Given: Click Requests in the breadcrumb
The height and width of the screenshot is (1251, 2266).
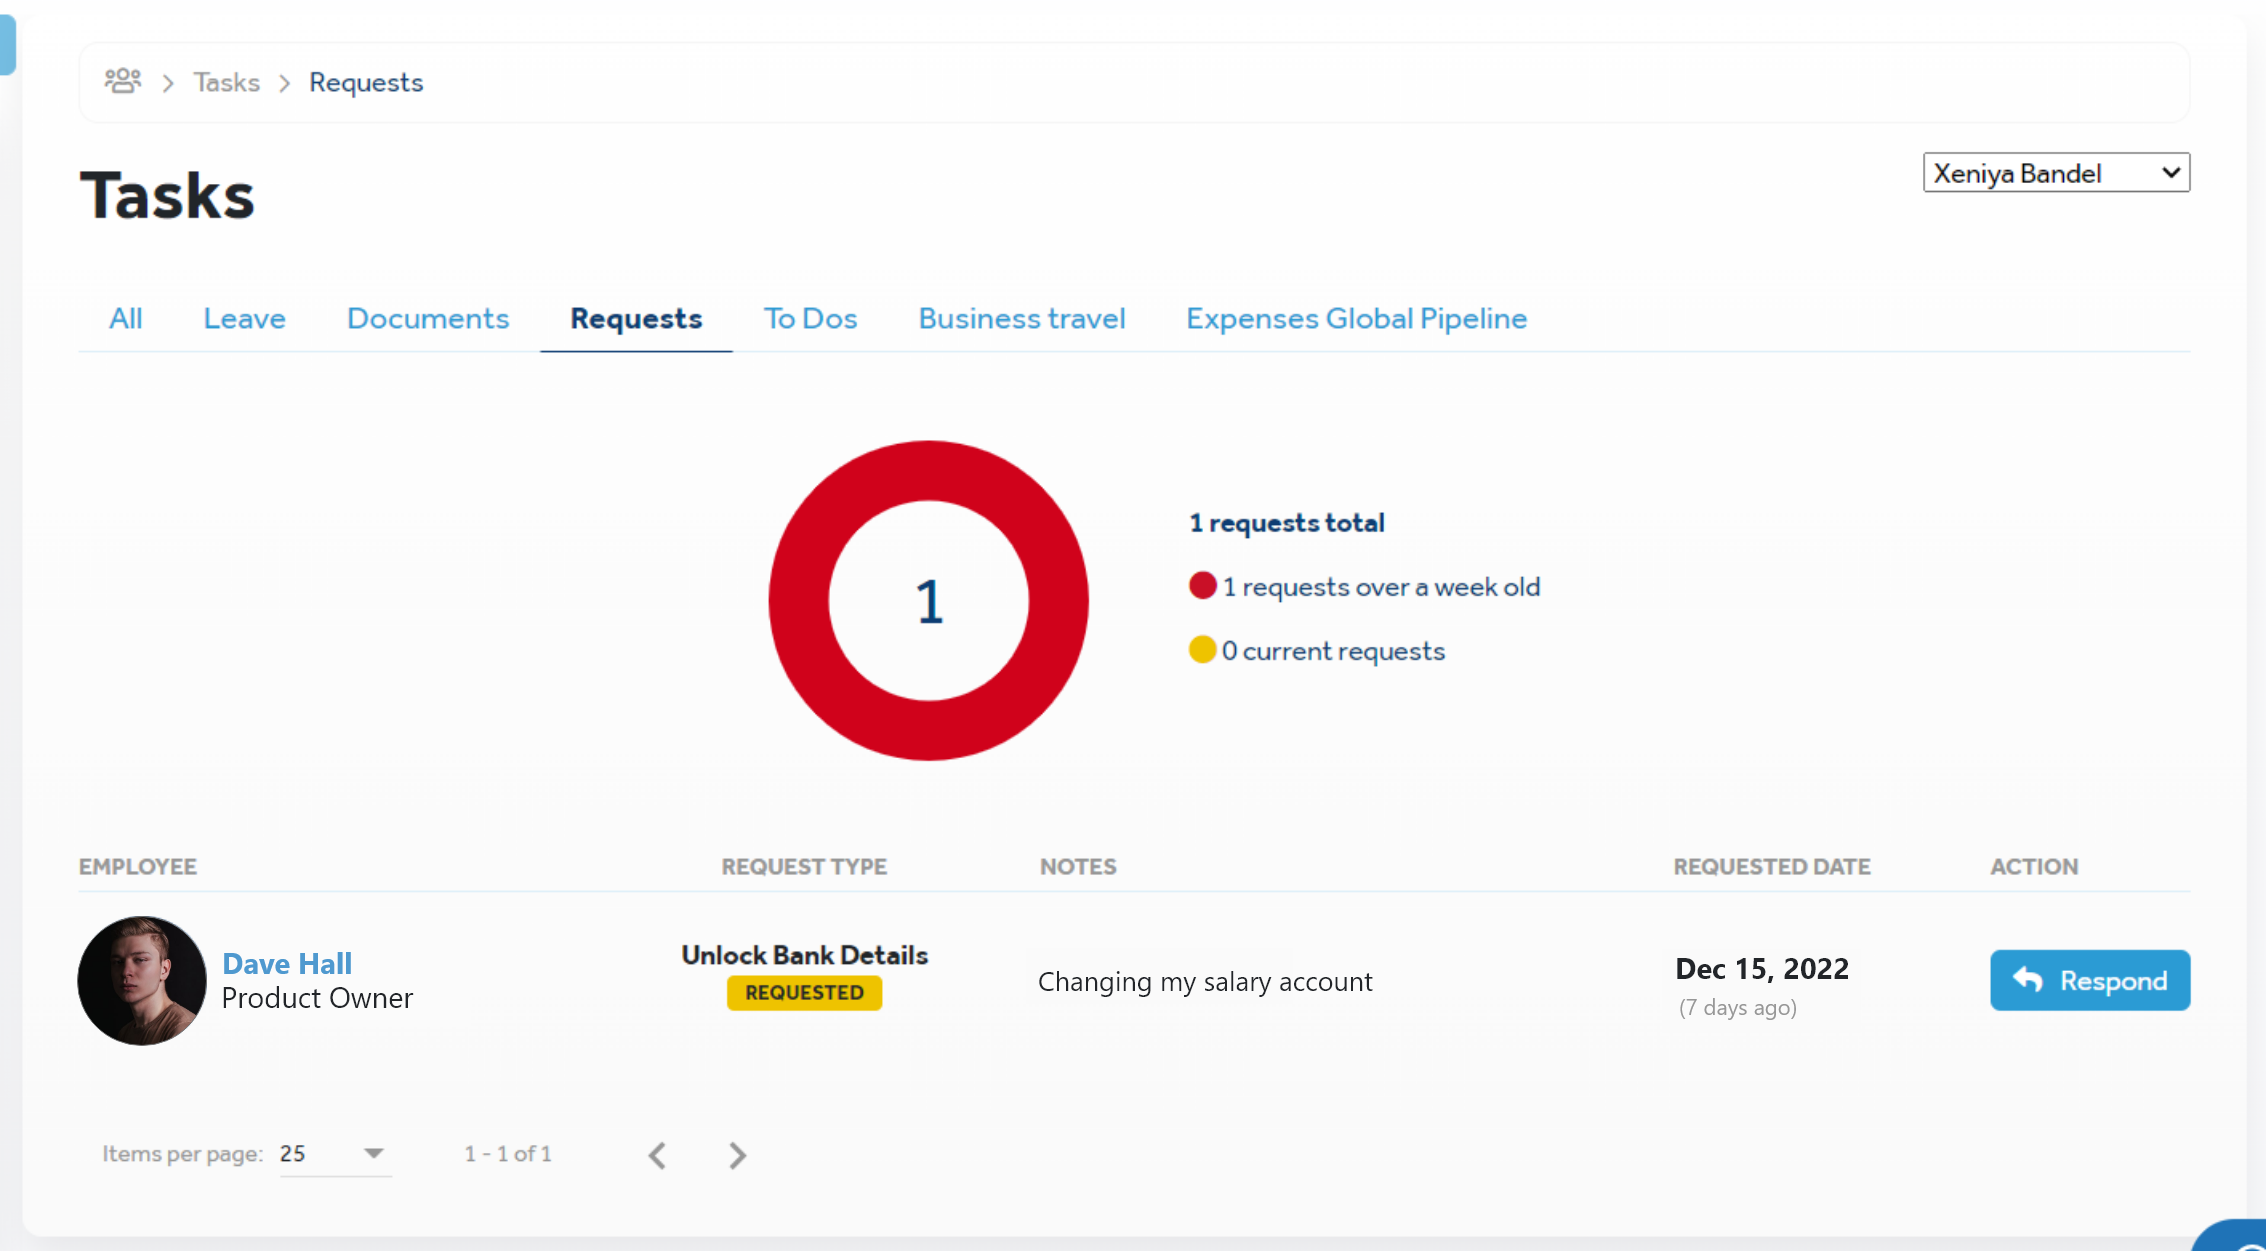Looking at the screenshot, I should [x=366, y=82].
